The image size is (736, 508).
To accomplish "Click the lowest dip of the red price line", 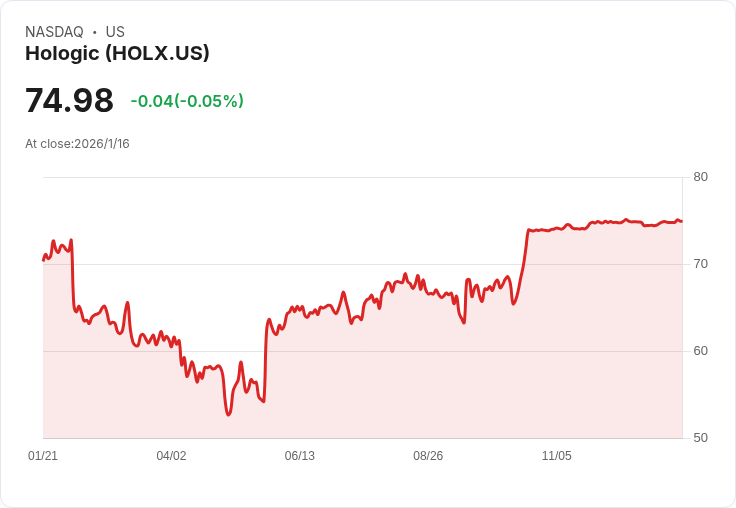I will [228, 414].
